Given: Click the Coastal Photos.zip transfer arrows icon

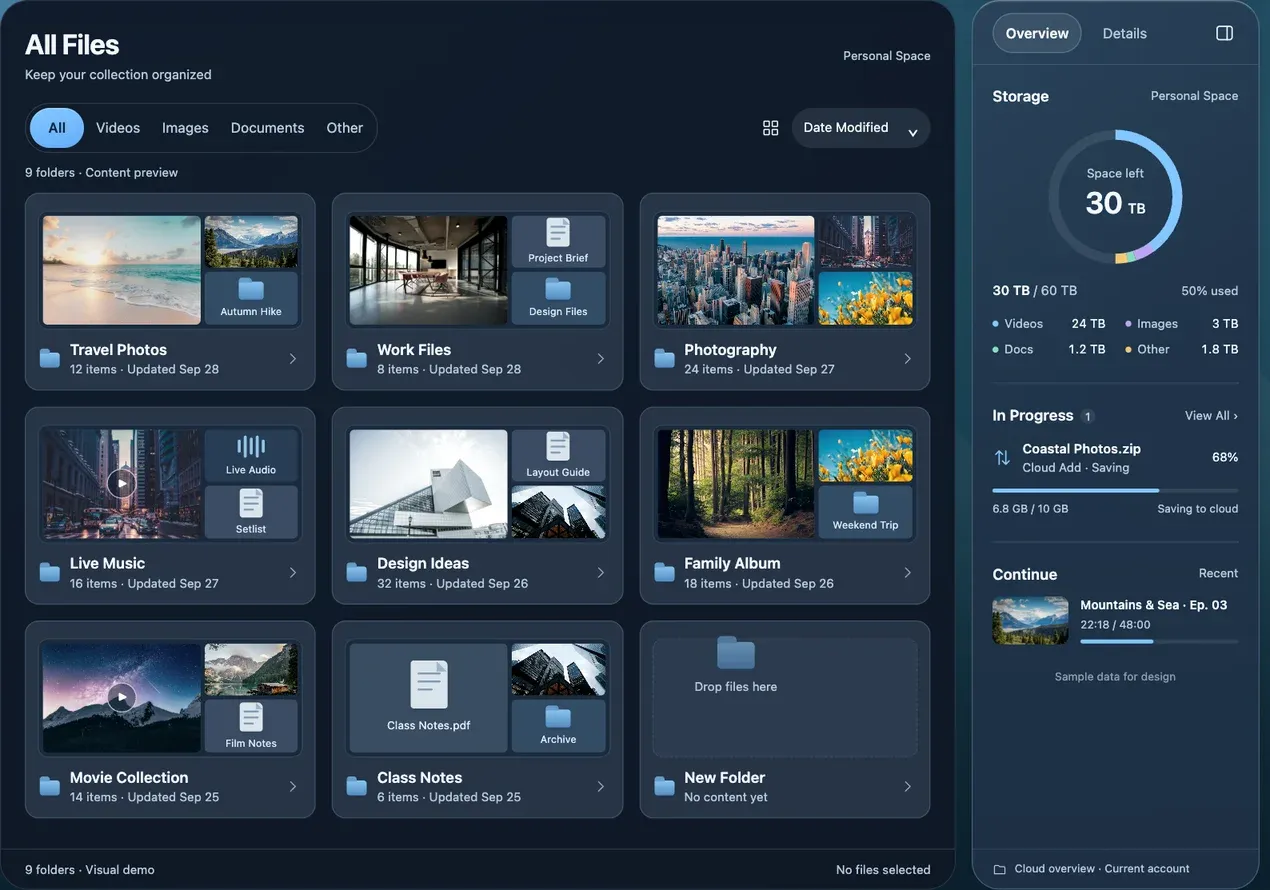Looking at the screenshot, I should [1002, 457].
